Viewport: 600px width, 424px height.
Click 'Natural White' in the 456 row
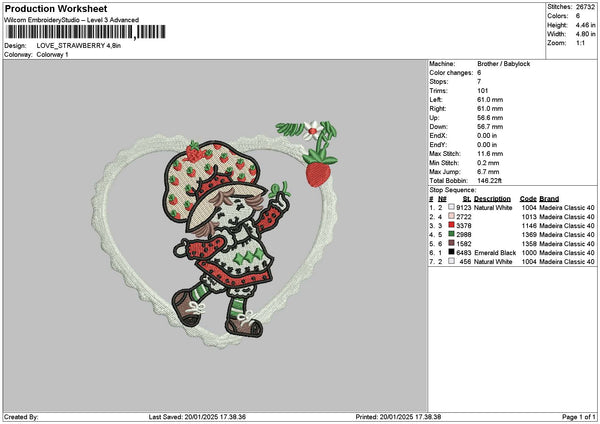tap(493, 261)
